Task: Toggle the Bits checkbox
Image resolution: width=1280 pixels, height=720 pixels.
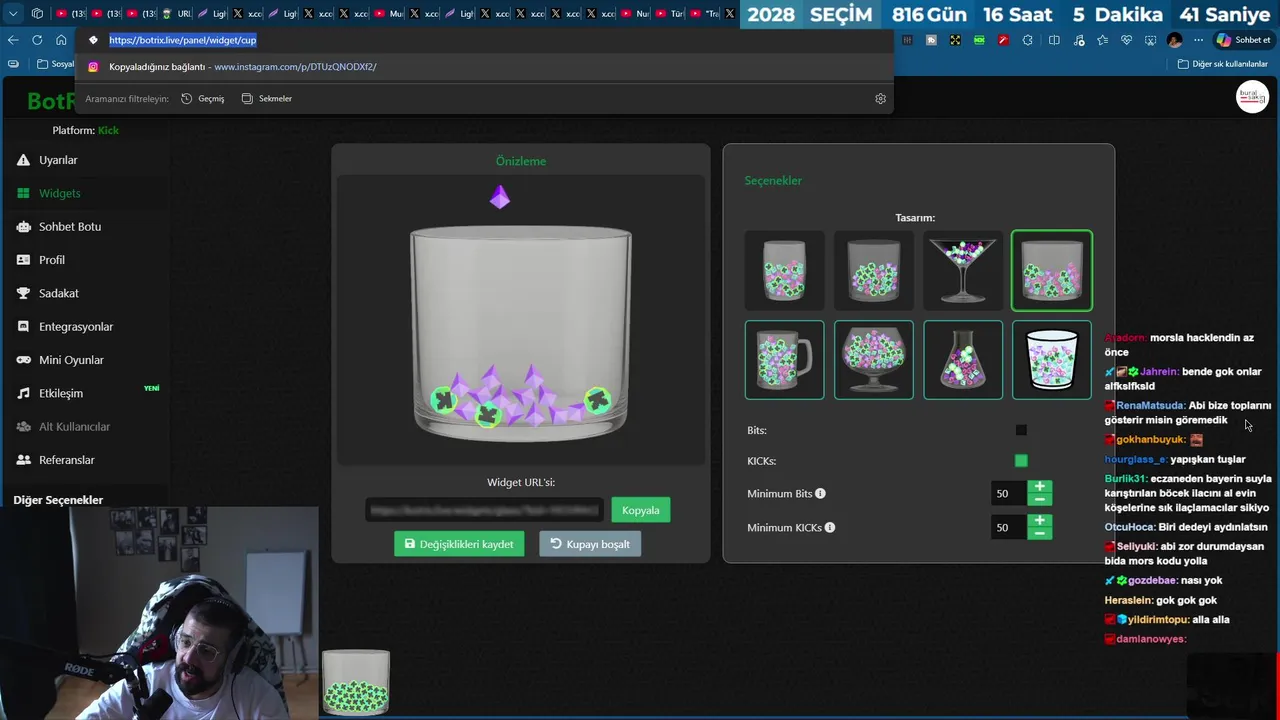Action: click(x=1021, y=430)
